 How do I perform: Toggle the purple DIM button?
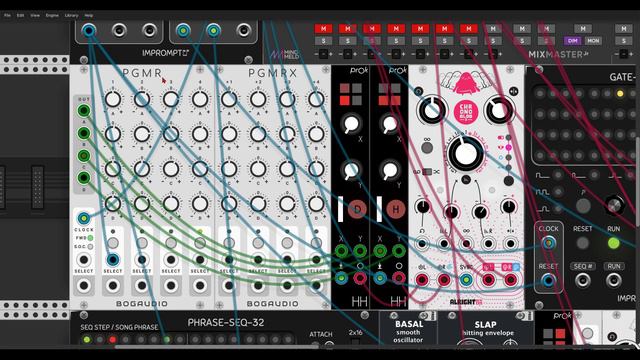coord(573,41)
